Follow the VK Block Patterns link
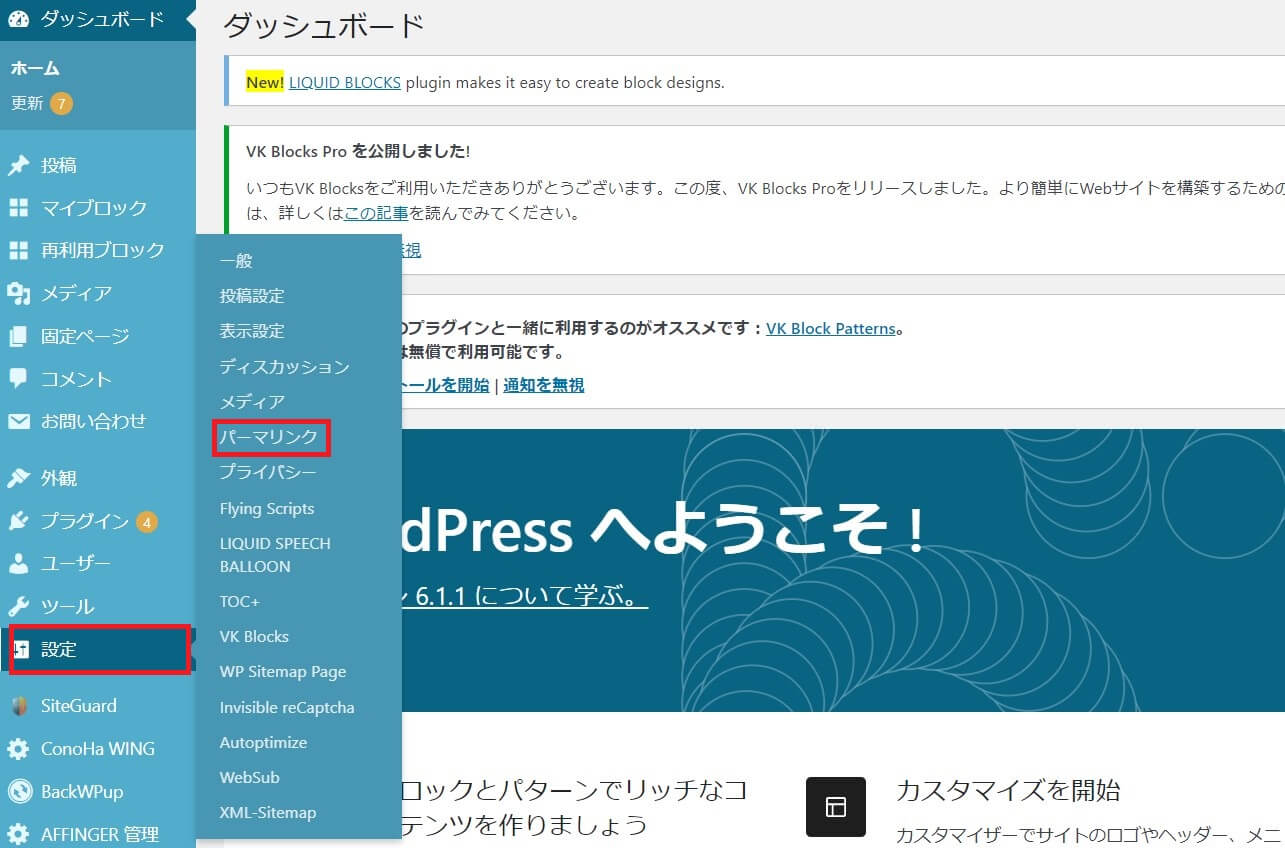Screen dimensions: 1285x848 coord(831,328)
